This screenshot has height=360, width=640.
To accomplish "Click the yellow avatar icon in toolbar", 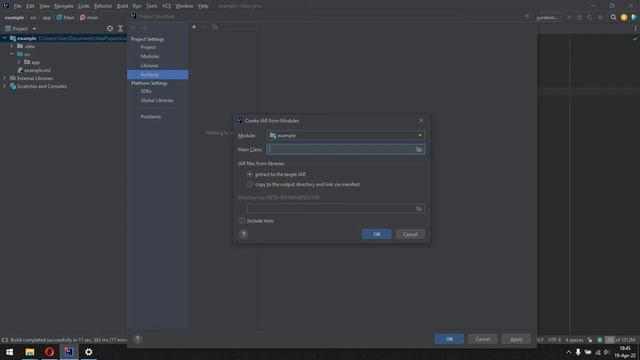I will pyautogui.click(x=624, y=18).
